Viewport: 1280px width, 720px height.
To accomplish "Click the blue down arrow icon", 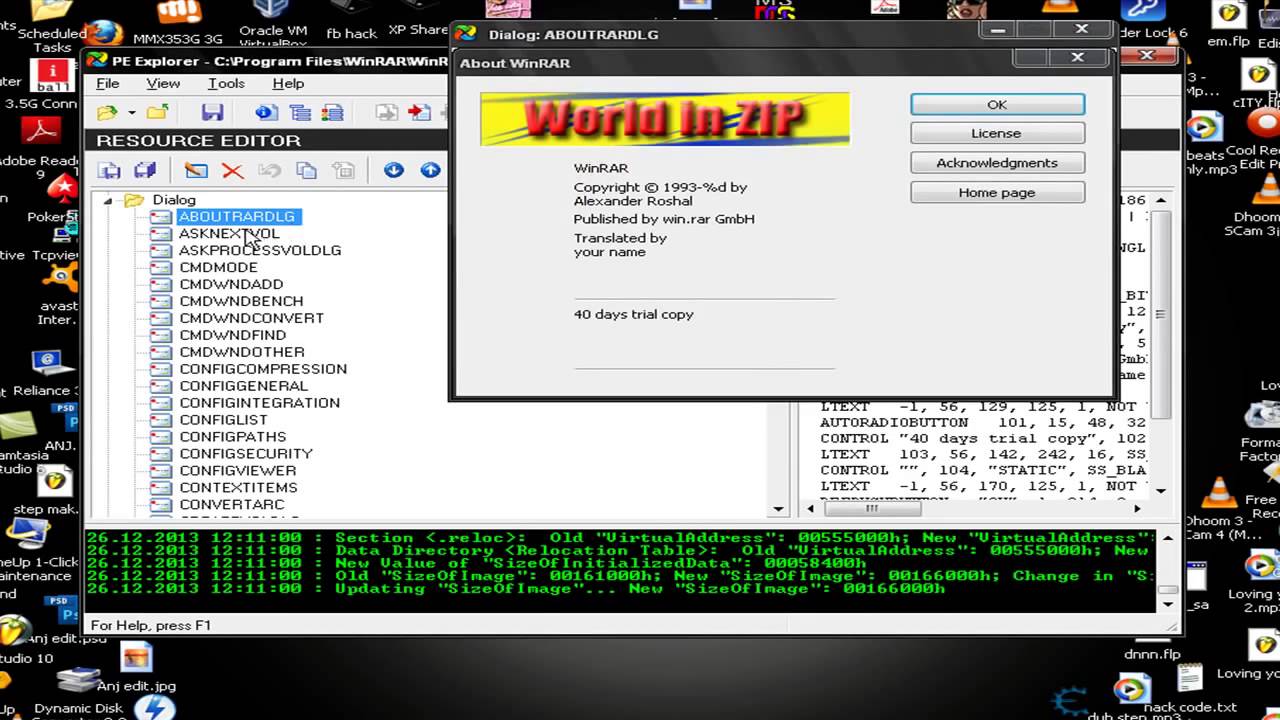I will [394, 170].
